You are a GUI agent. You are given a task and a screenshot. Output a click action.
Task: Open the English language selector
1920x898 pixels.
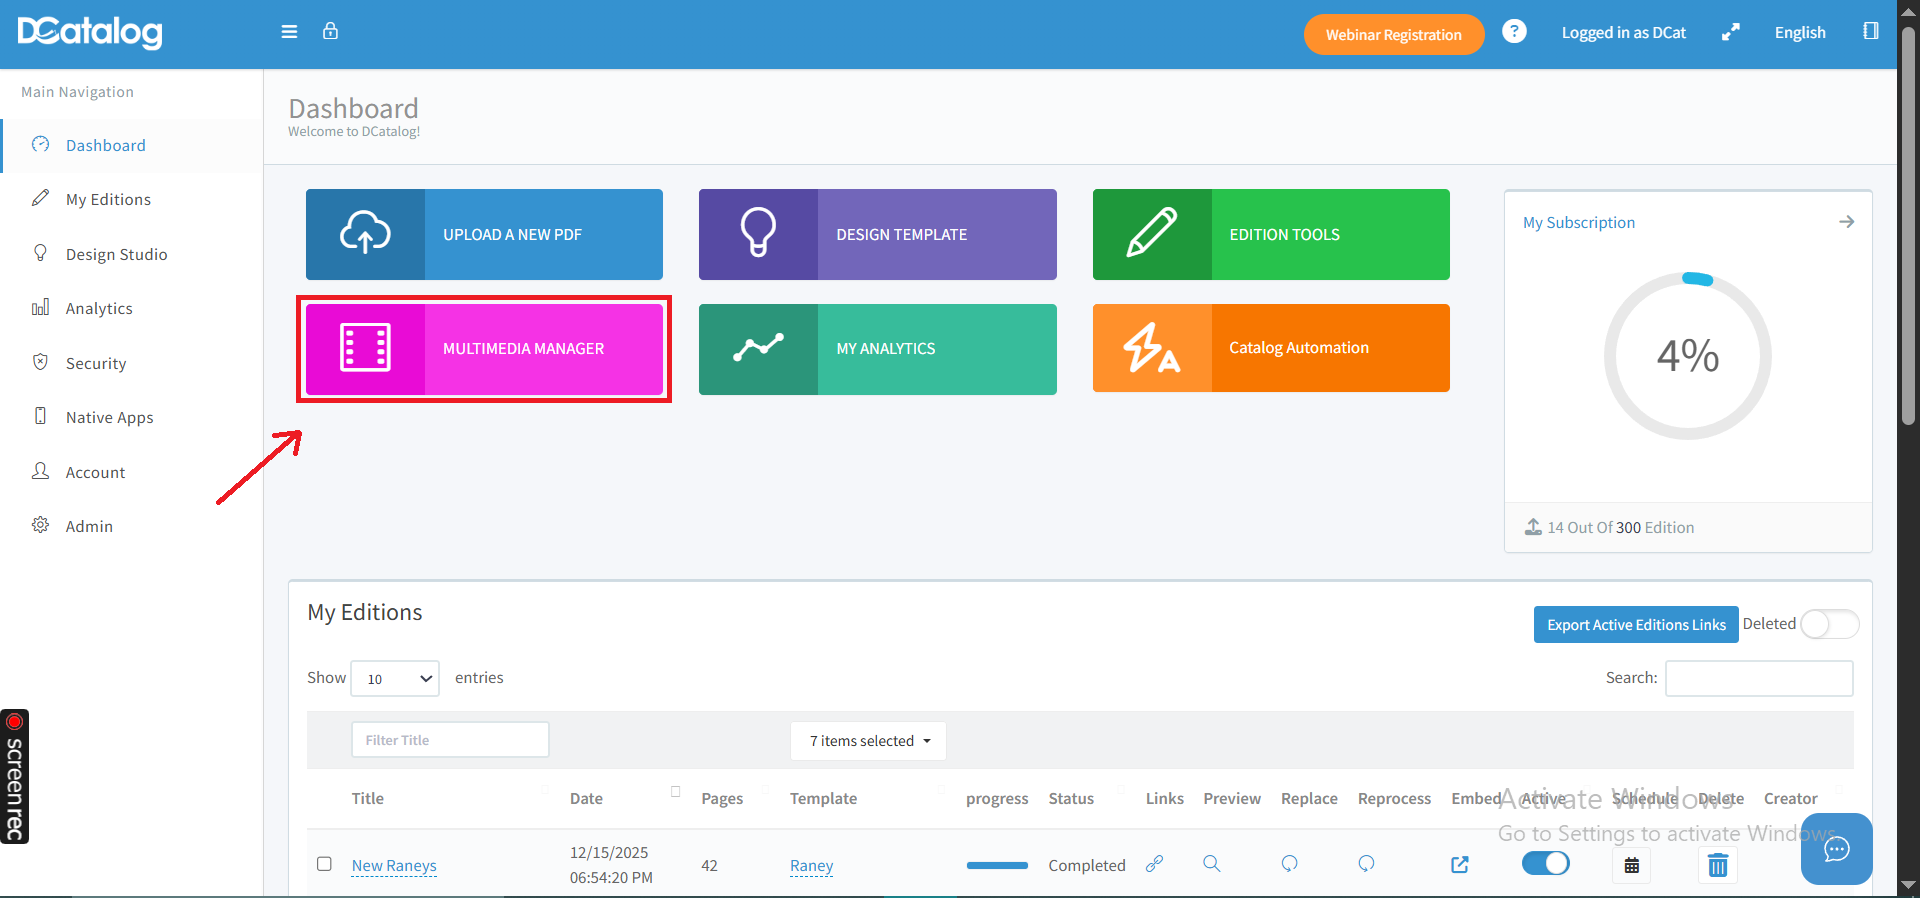[x=1799, y=33]
